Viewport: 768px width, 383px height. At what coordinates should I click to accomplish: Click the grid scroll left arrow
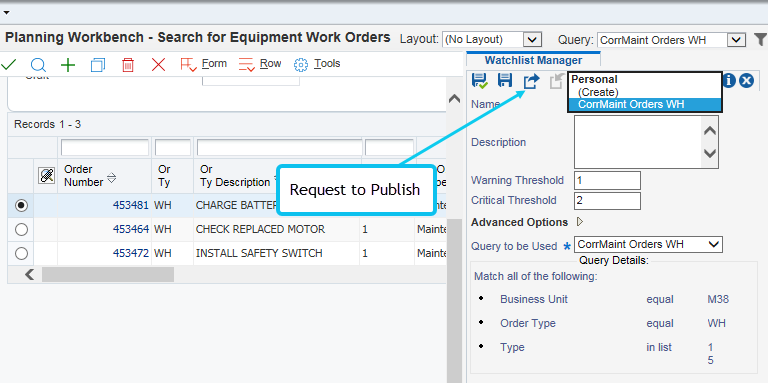coord(29,274)
